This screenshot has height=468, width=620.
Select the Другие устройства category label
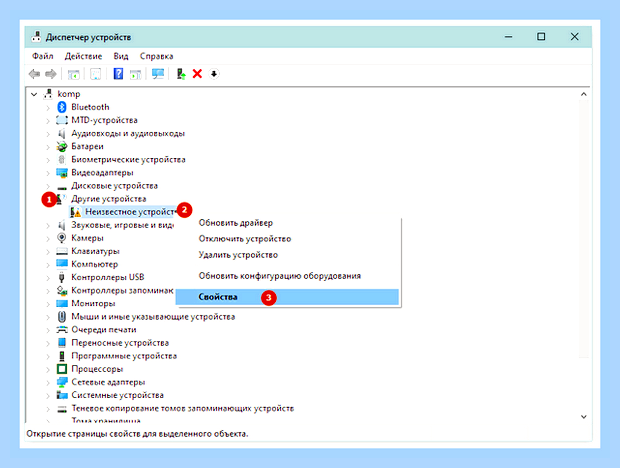[109, 199]
